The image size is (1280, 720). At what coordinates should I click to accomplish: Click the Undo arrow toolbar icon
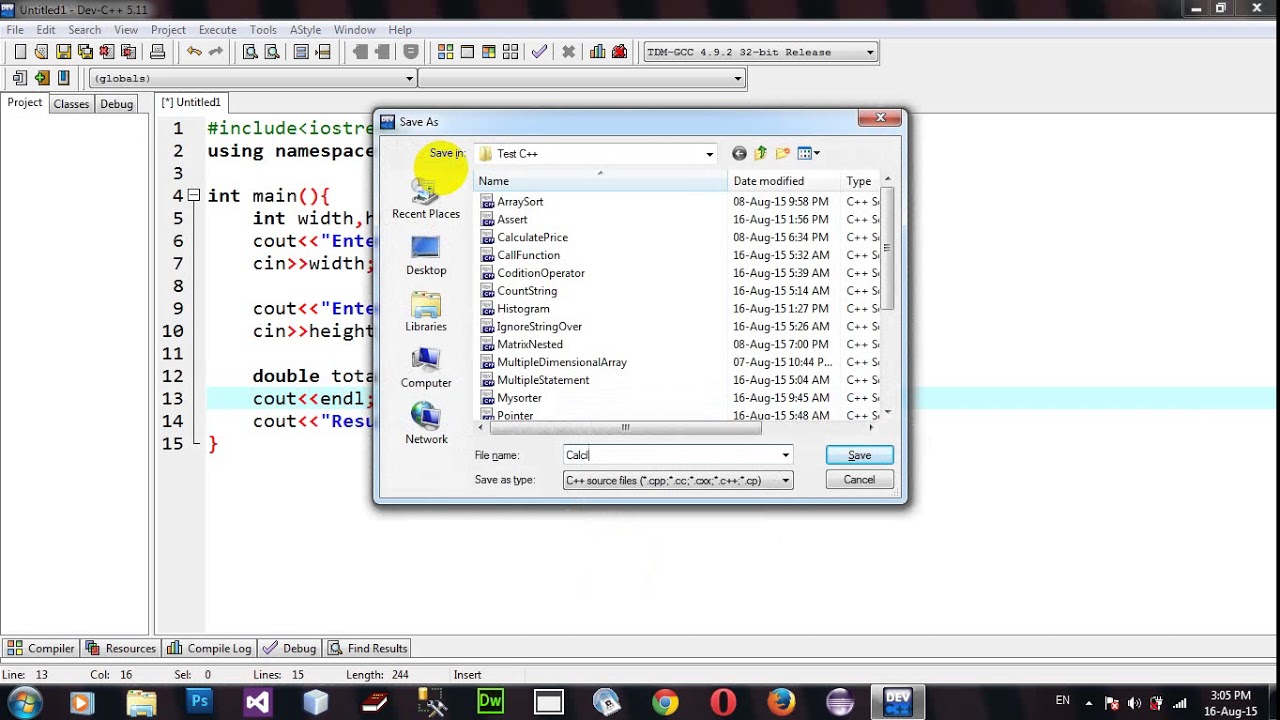[194, 52]
